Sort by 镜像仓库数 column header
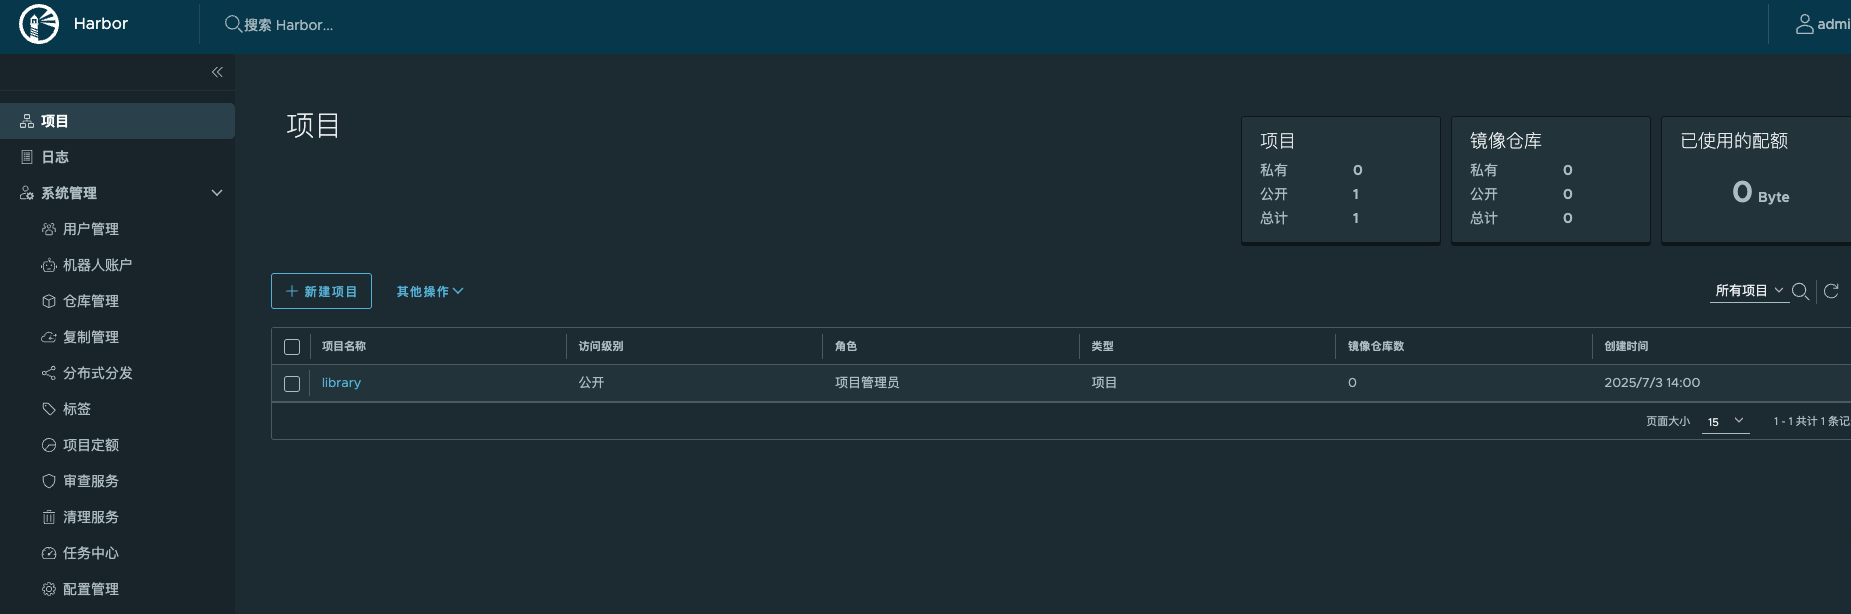The width and height of the screenshot is (1851, 614). point(1376,346)
